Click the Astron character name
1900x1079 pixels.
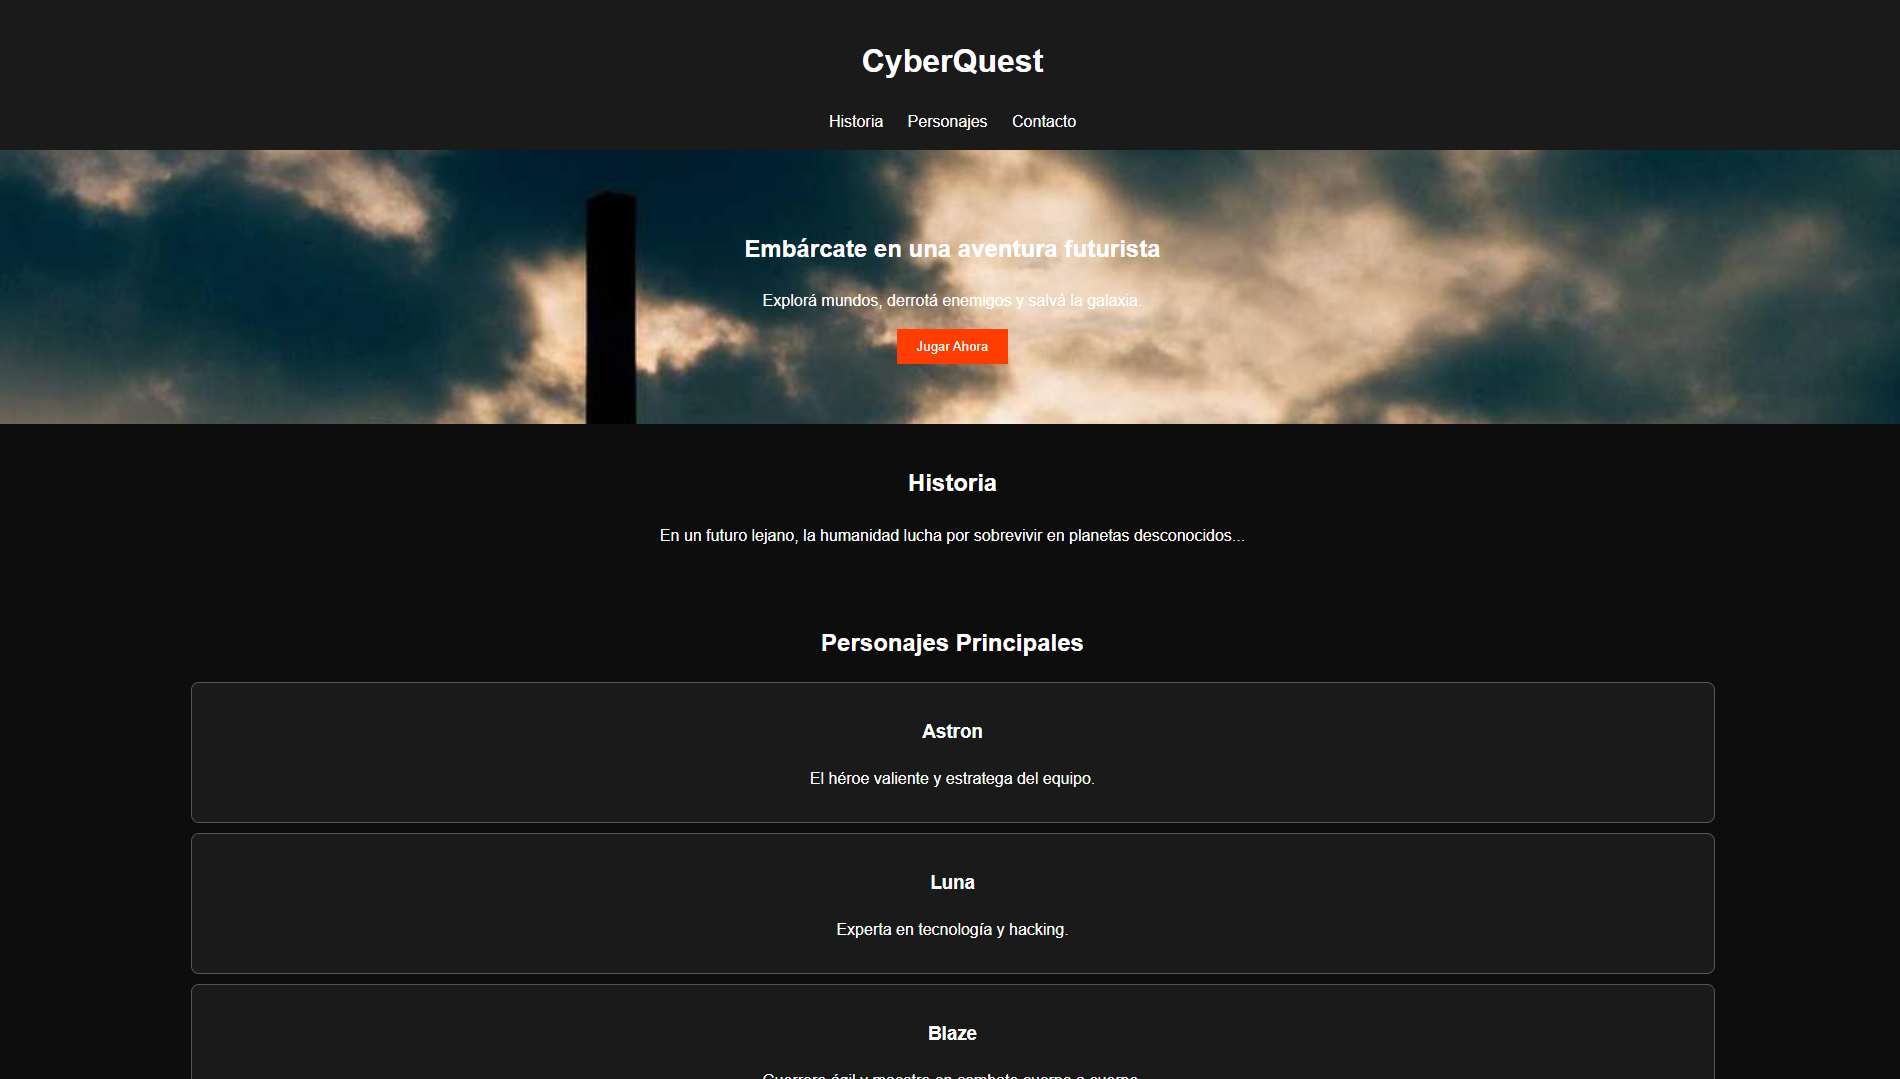[x=952, y=731]
